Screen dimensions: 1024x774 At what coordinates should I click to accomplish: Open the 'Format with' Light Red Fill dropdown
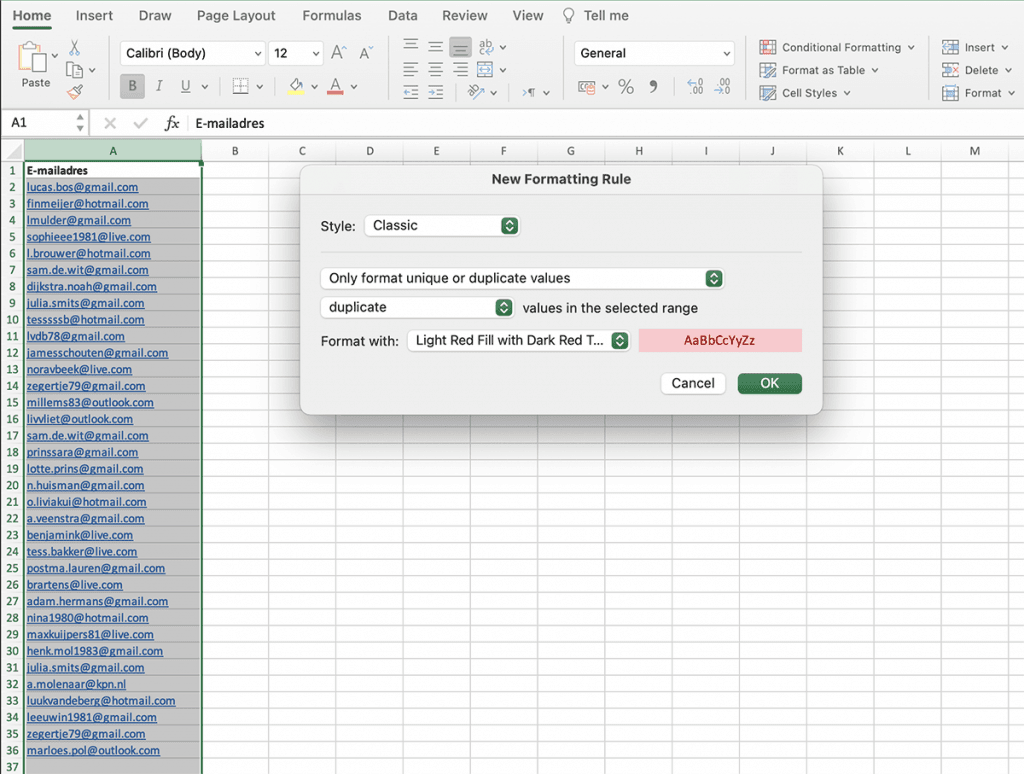[518, 341]
